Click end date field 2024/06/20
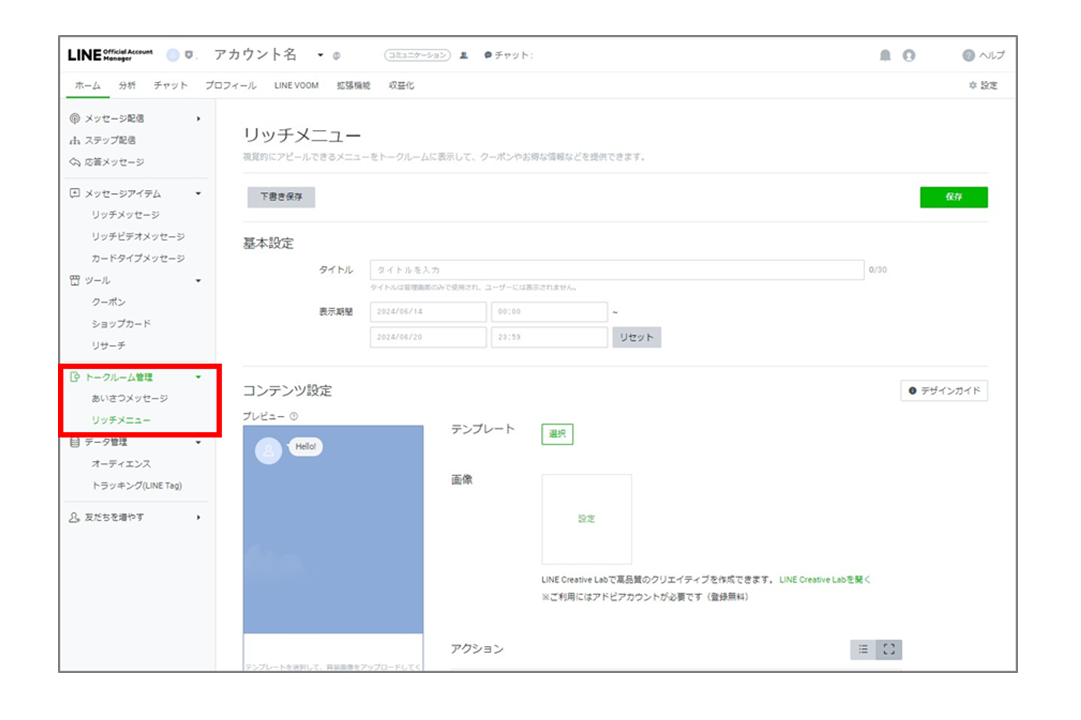The width and height of the screenshot is (1081, 720). pyautogui.click(x=428, y=337)
